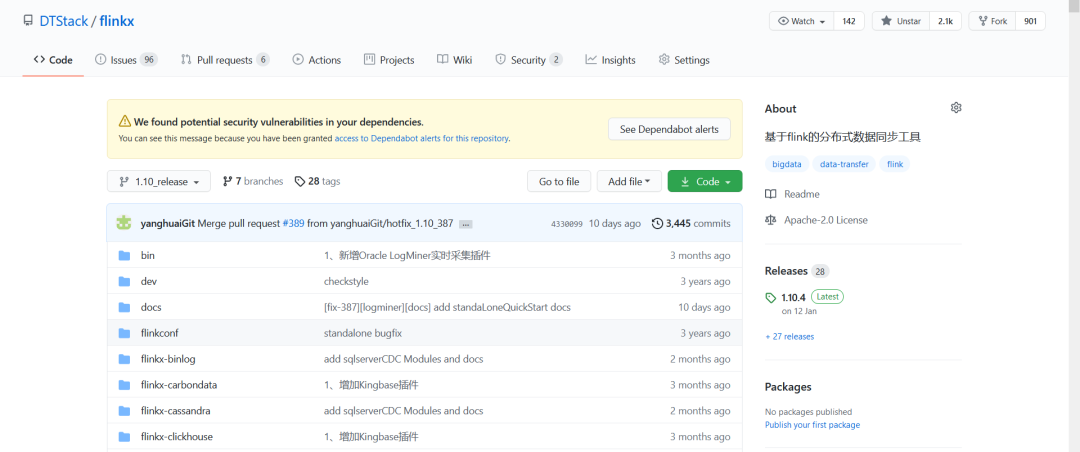The image size is (1080, 452).
Task: Click the flinkconf folder icon
Action: (124, 333)
